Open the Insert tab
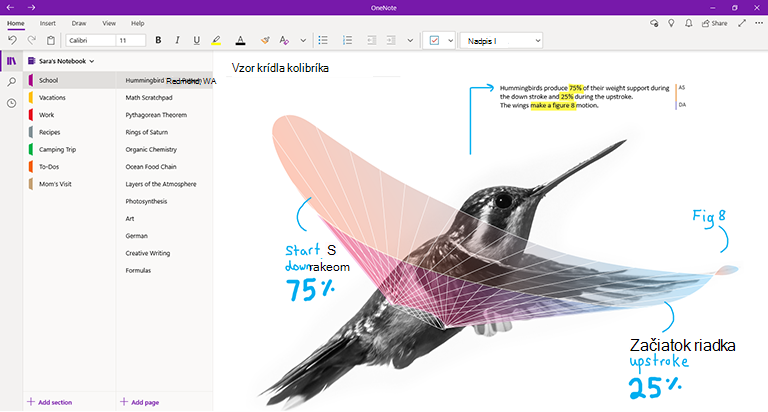 (48, 23)
